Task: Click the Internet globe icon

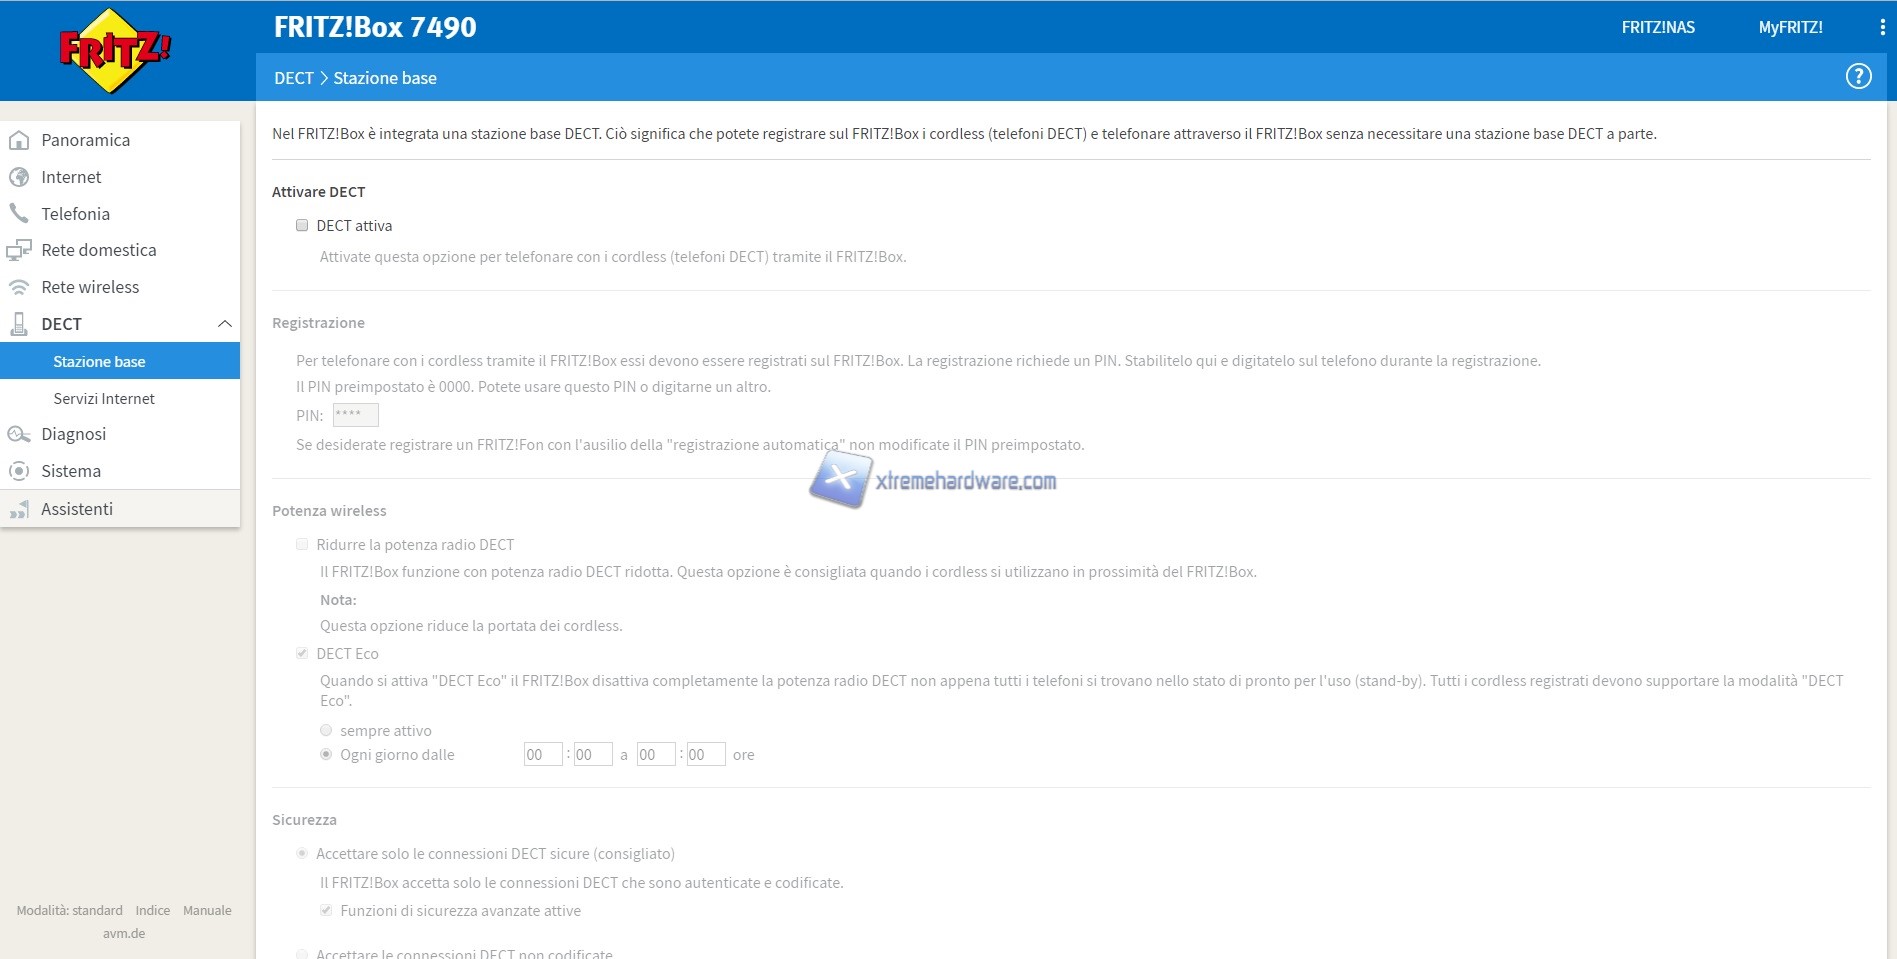Action: (18, 177)
